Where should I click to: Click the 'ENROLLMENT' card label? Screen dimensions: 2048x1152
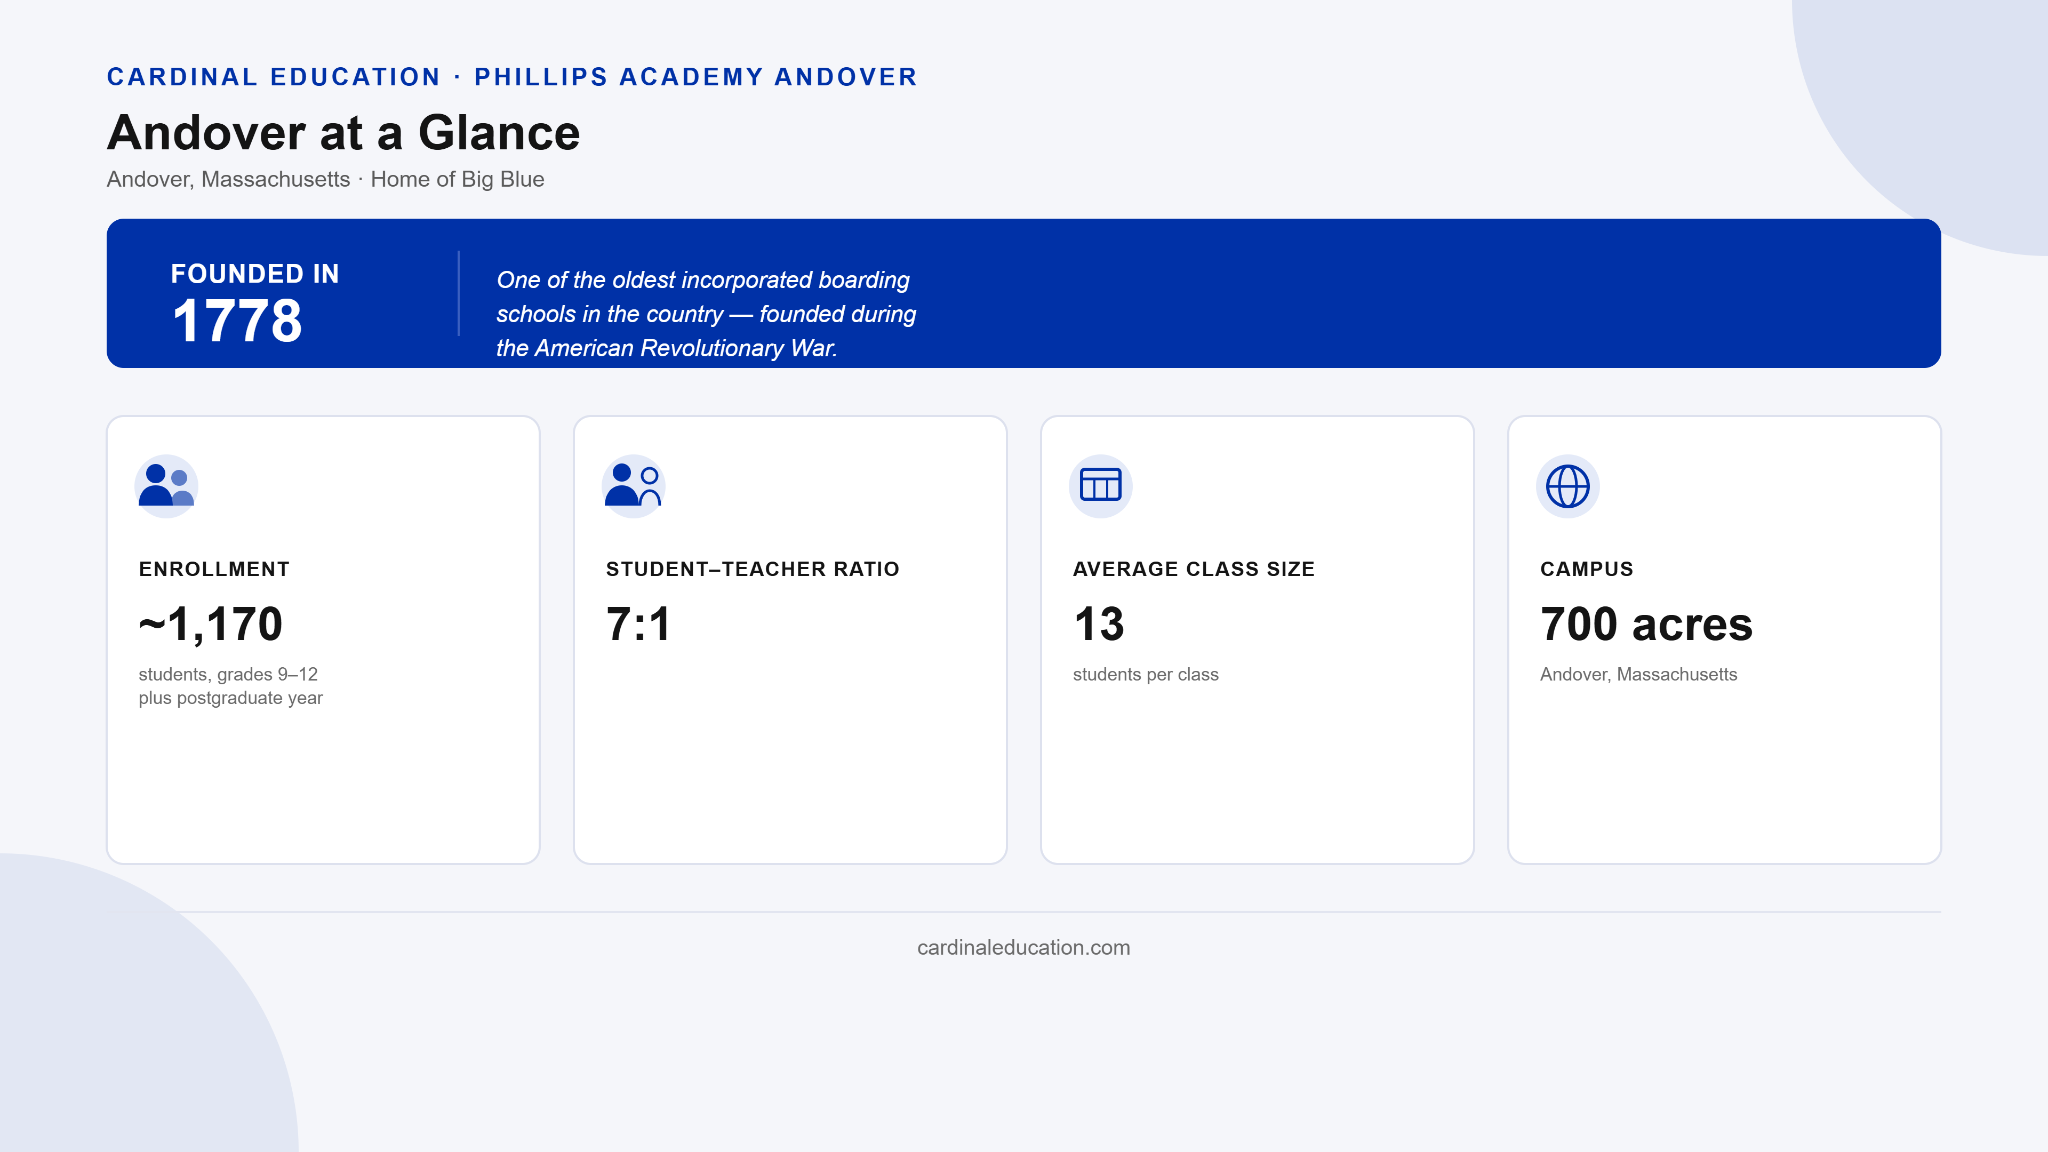coord(214,569)
